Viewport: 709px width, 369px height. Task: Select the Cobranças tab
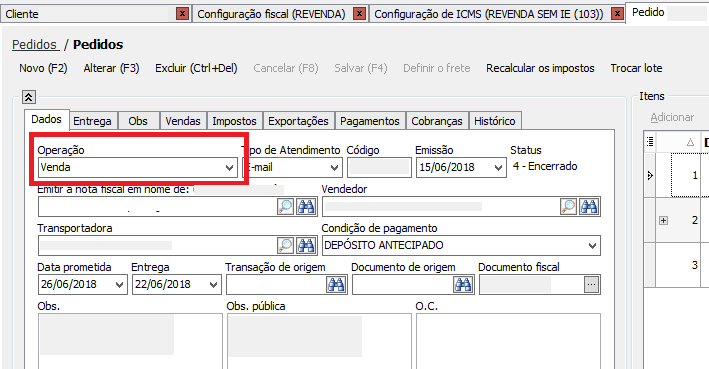pyautogui.click(x=437, y=121)
